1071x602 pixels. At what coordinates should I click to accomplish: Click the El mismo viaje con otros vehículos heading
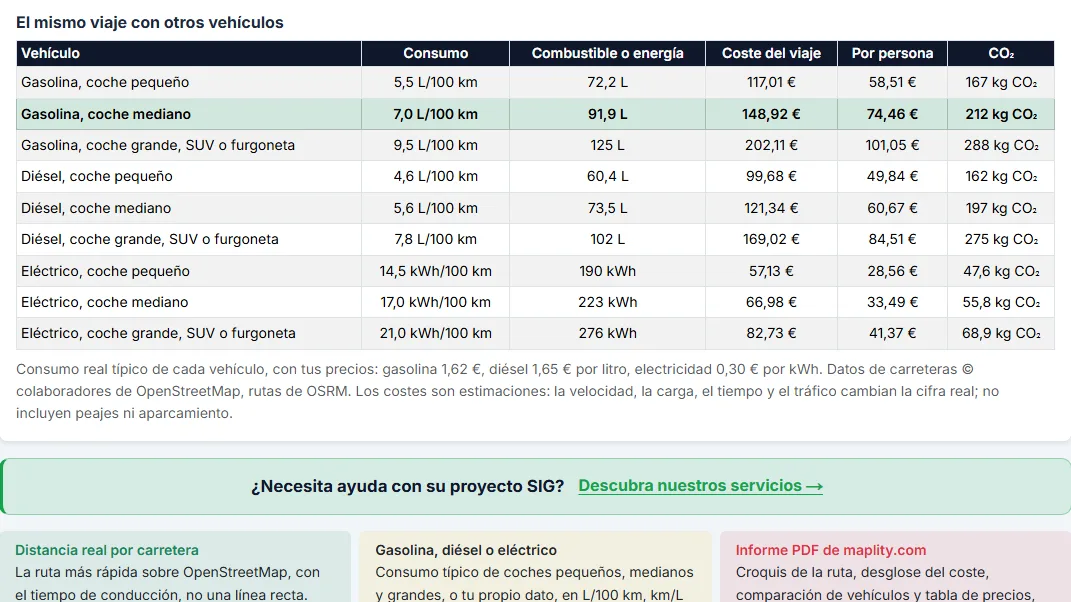tap(150, 23)
